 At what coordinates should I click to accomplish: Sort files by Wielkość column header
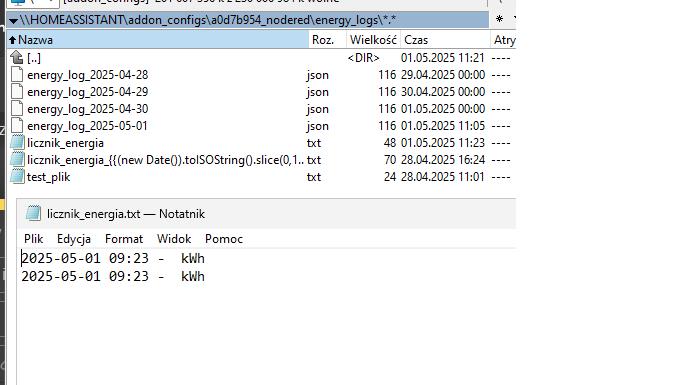(x=373, y=40)
